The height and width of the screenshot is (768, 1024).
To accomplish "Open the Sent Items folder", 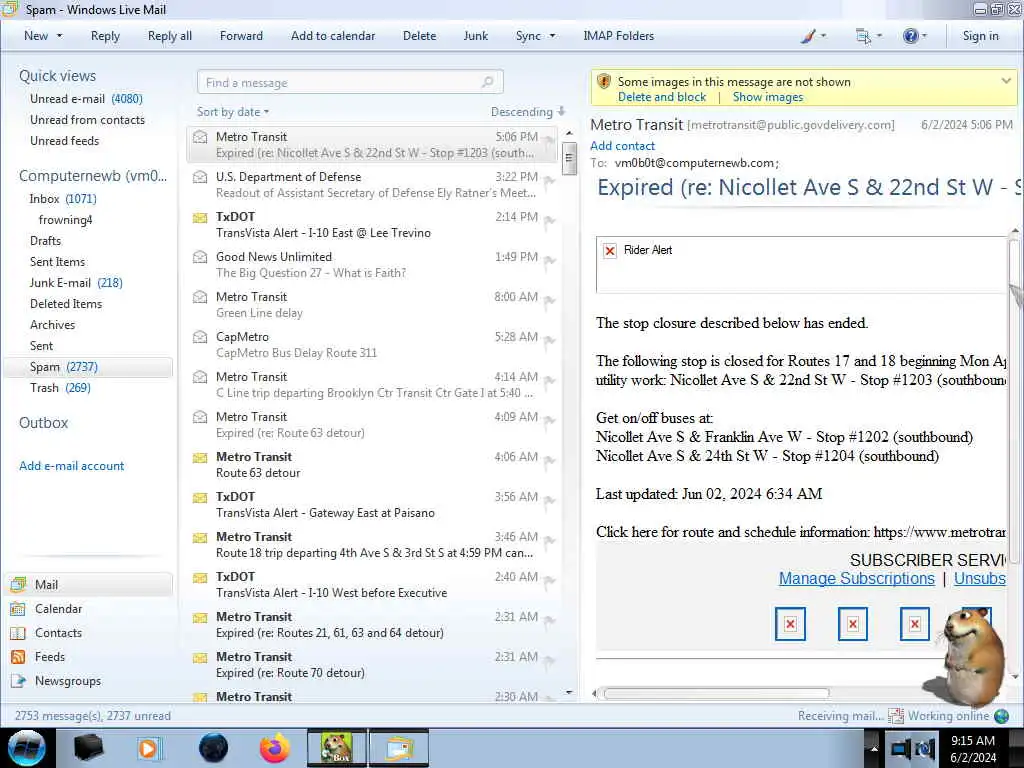I will pos(57,261).
